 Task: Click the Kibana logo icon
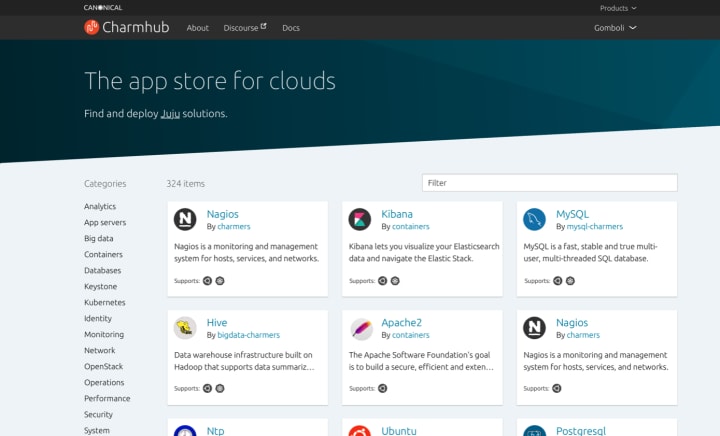tap(360, 219)
